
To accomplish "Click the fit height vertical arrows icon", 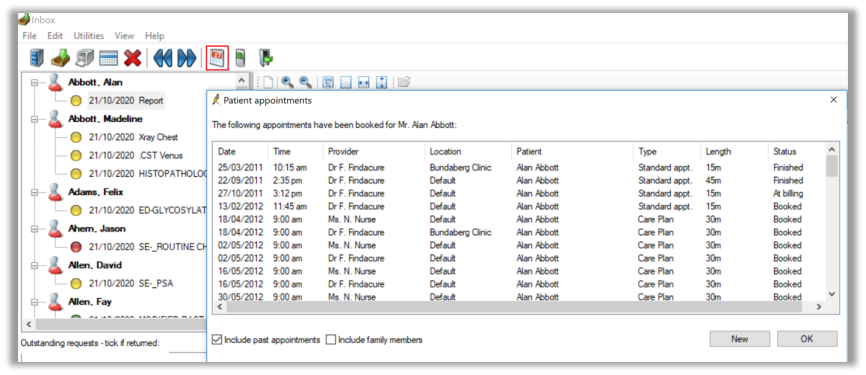I will tap(381, 82).
